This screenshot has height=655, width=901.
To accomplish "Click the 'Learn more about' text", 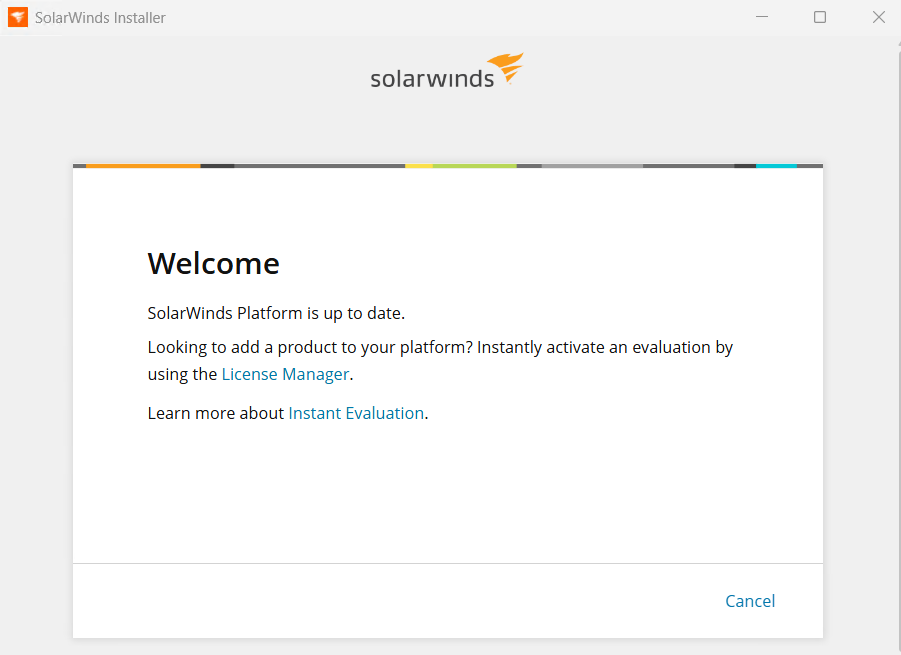I will pos(215,413).
